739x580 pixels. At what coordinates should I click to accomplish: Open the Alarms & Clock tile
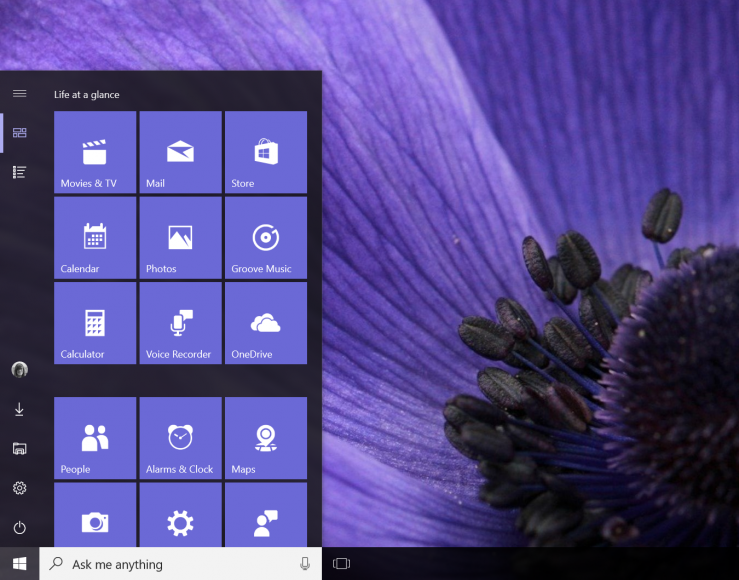pos(180,438)
